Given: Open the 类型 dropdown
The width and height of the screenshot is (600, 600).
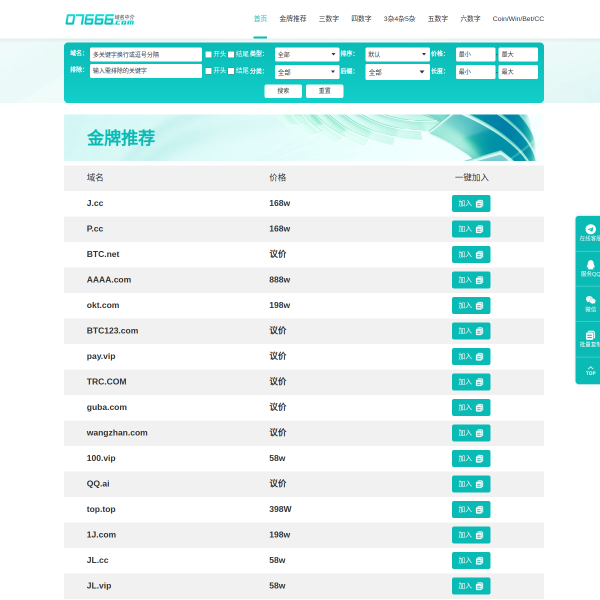Looking at the screenshot, I should point(307,54).
